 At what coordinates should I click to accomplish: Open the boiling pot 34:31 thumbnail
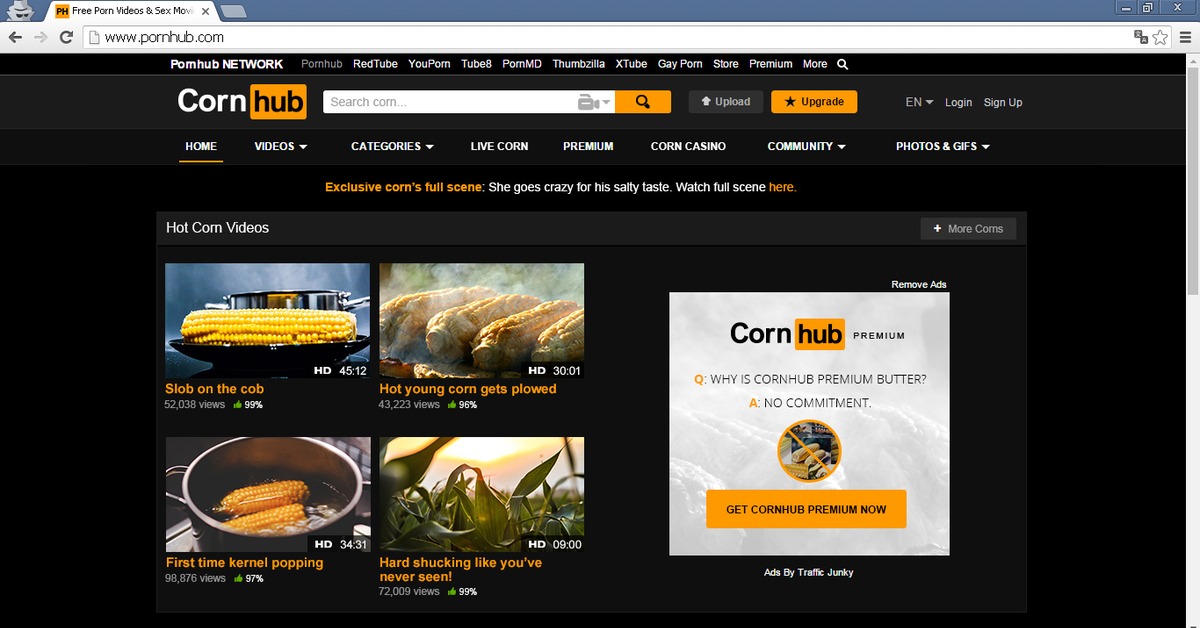tap(267, 495)
